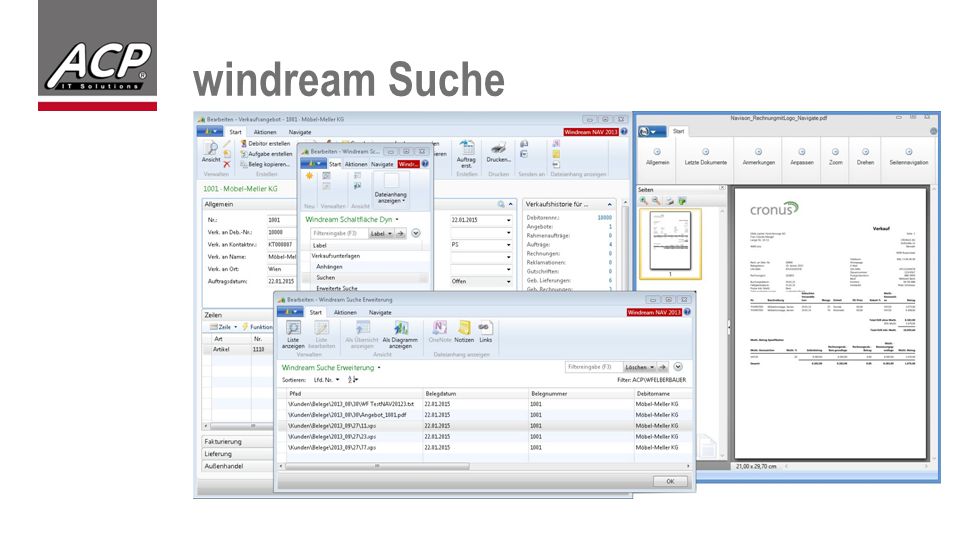This screenshot has width=960, height=540.
Task: Open application menu dropdown in Suche Erweiterung window
Action: pyautogui.click(x=290, y=312)
